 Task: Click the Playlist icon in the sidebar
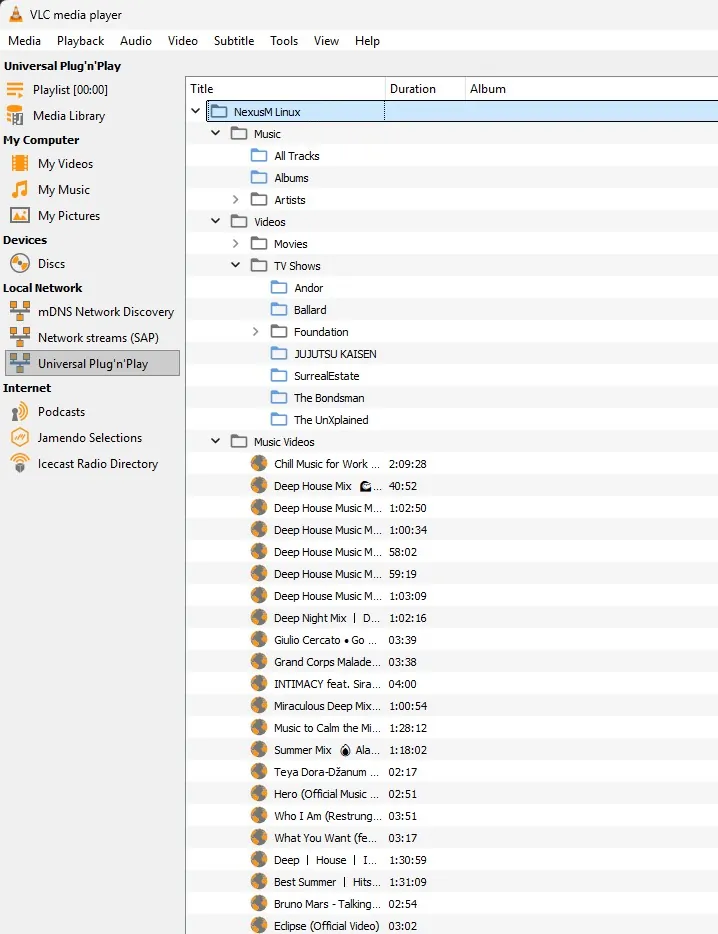tap(15, 90)
